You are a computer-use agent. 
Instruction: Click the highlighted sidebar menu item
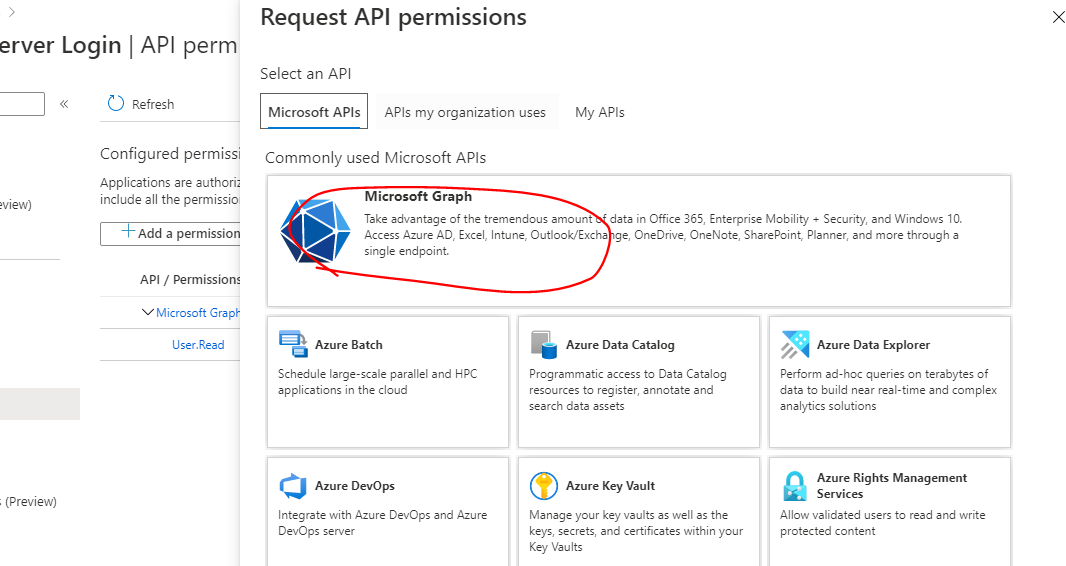click(x=39, y=404)
